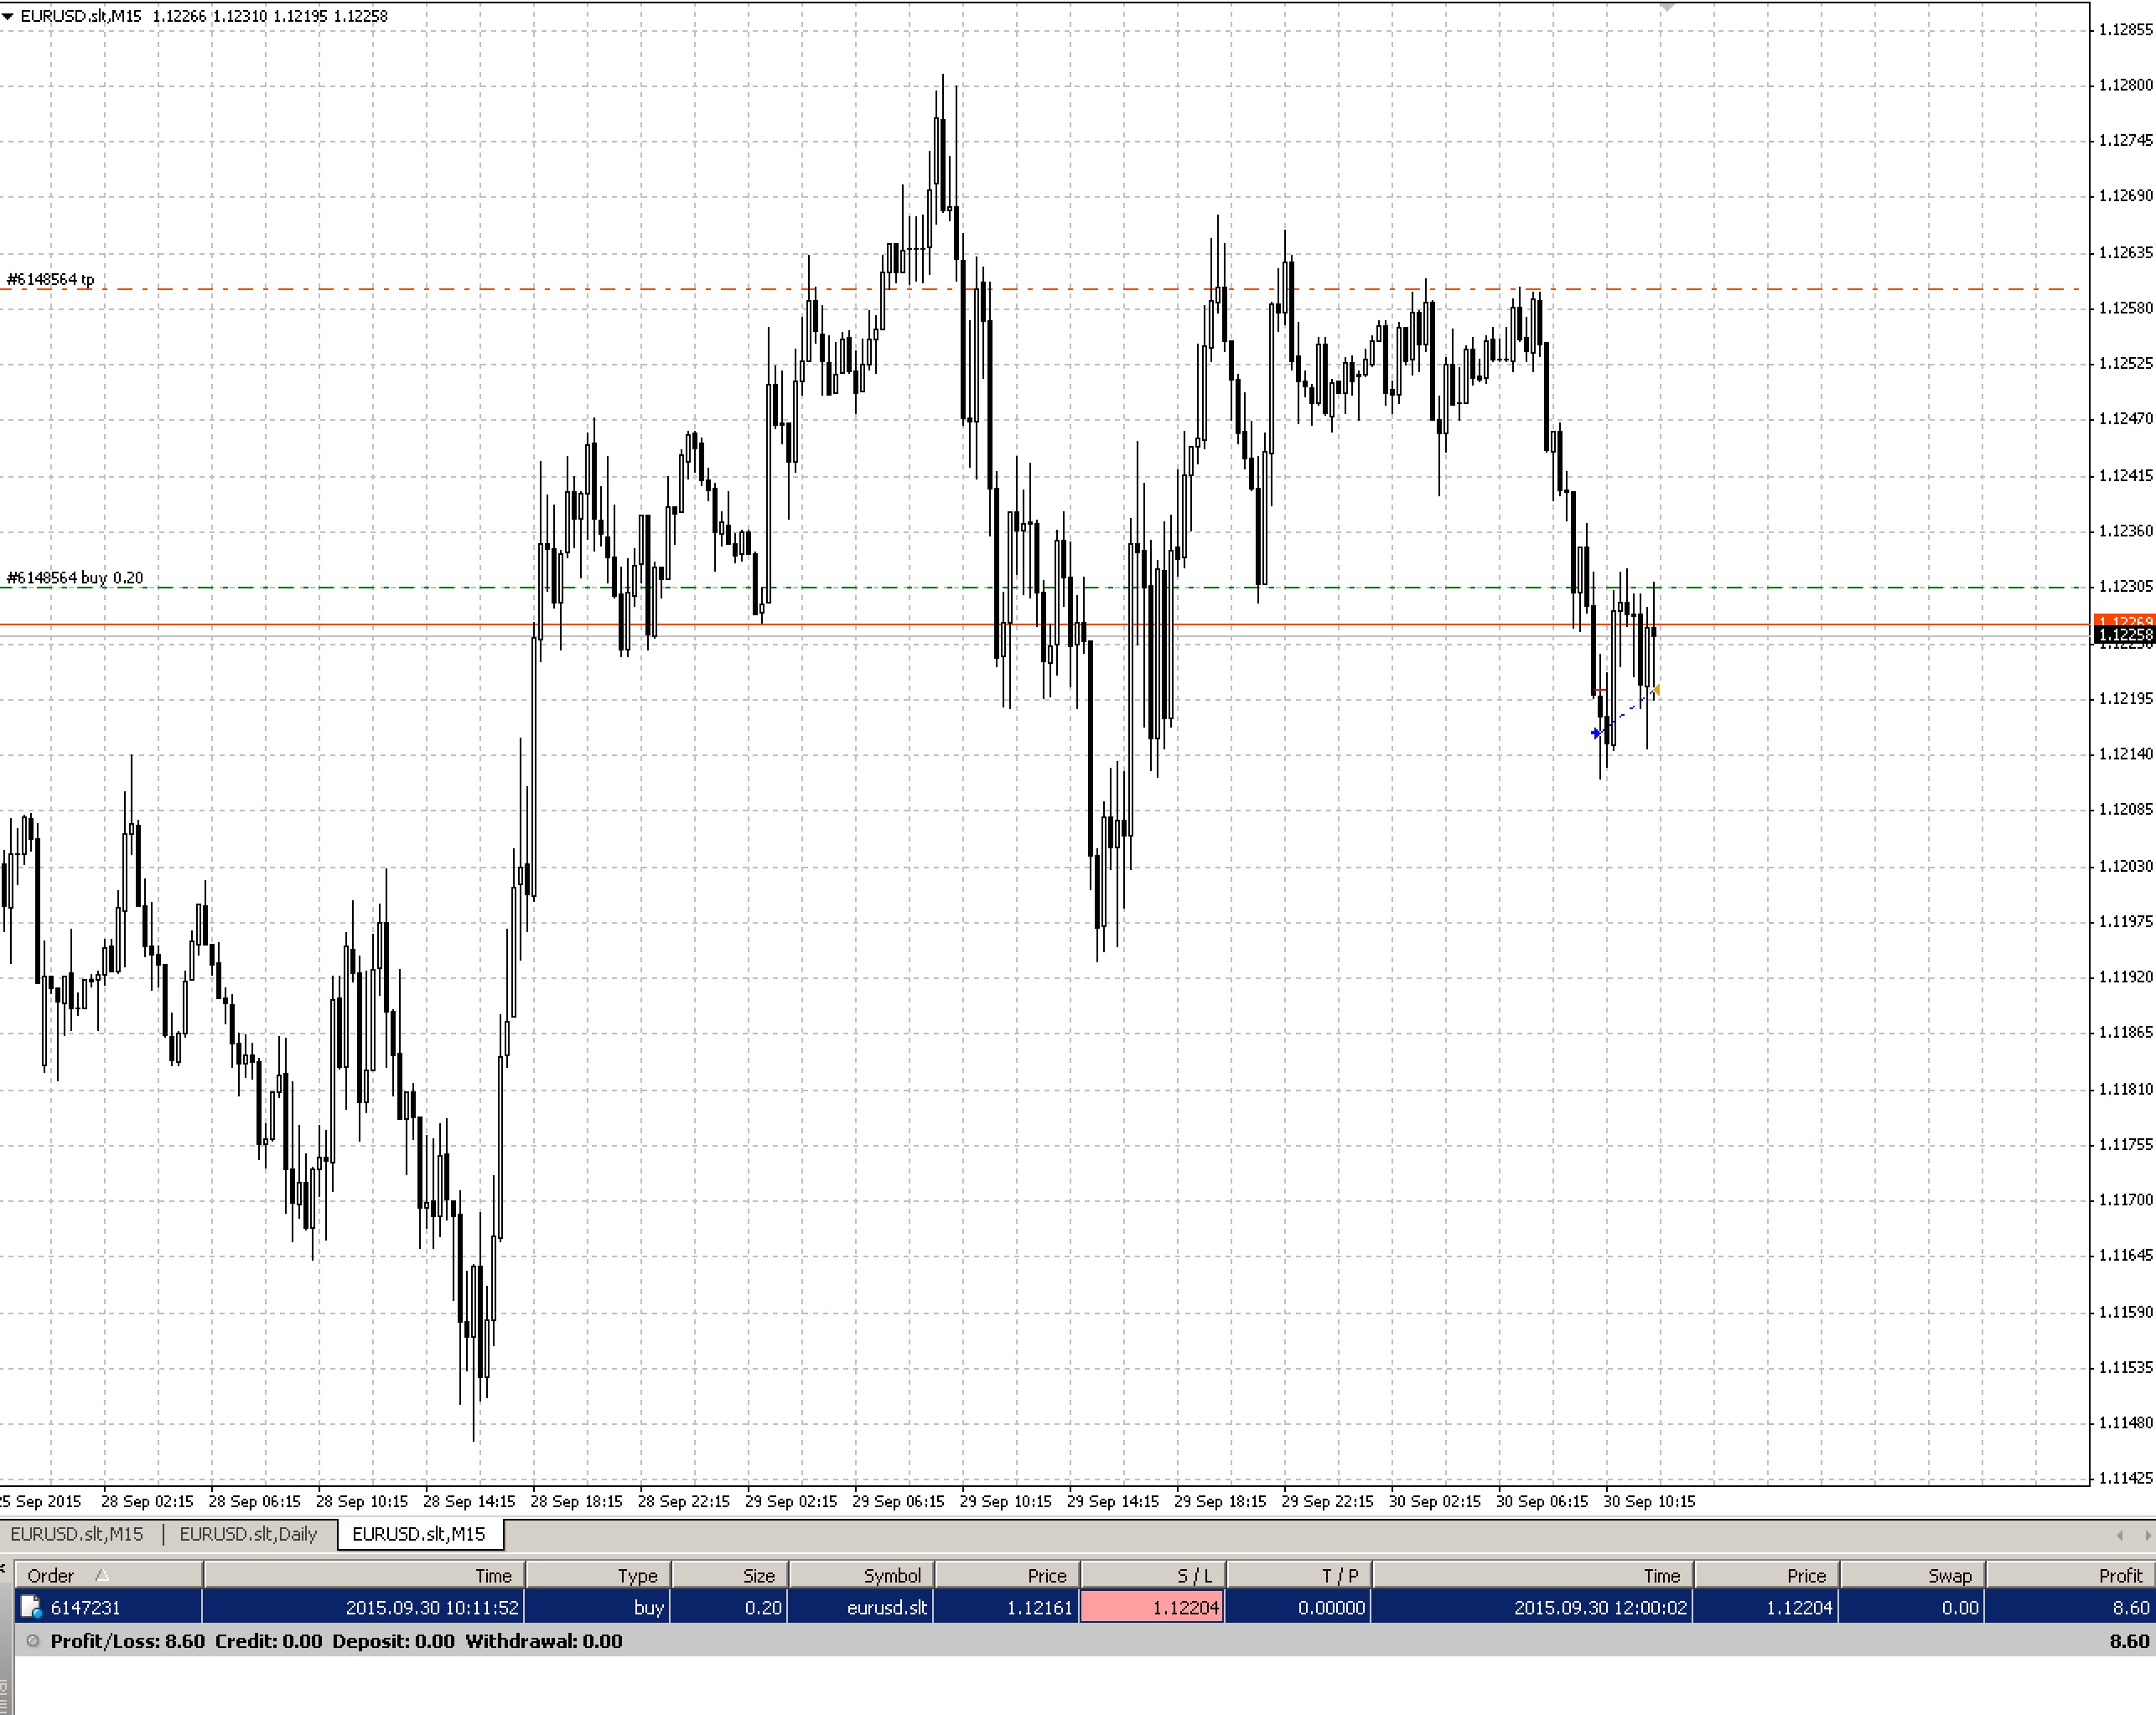This screenshot has height=1715, width=2156.
Task: Click the circle icon before Profit/Loss summary
Action: point(32,1641)
